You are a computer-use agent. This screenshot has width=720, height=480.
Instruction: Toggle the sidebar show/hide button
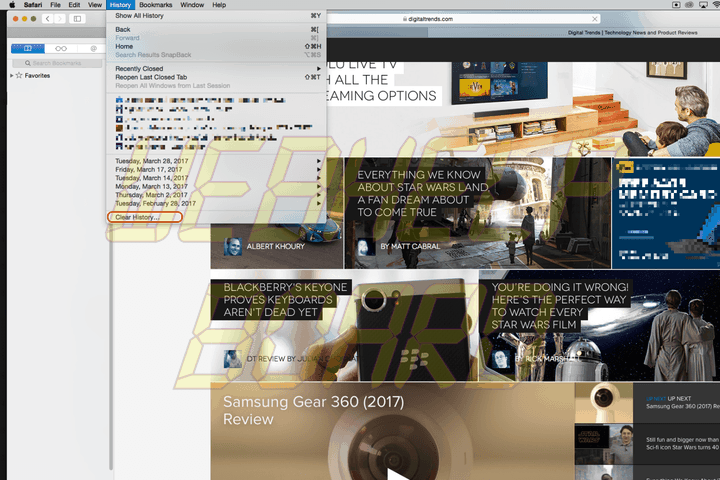tap(77, 19)
